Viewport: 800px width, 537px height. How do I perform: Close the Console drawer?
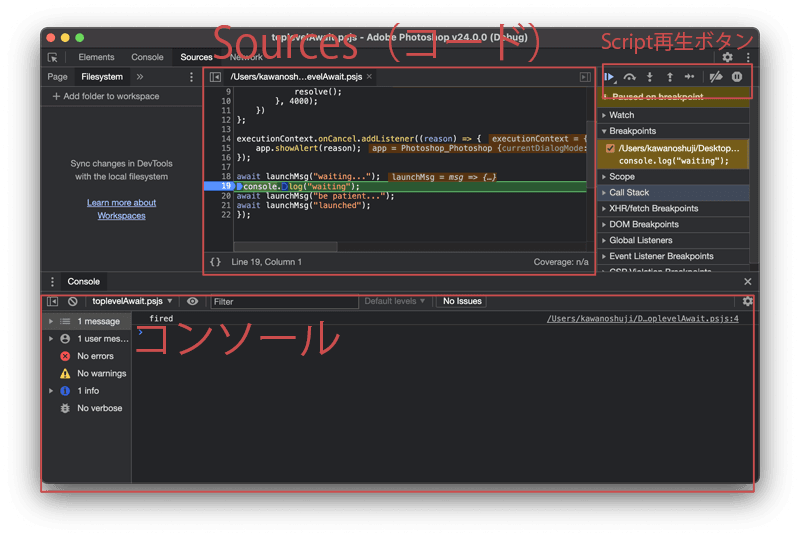point(747,282)
